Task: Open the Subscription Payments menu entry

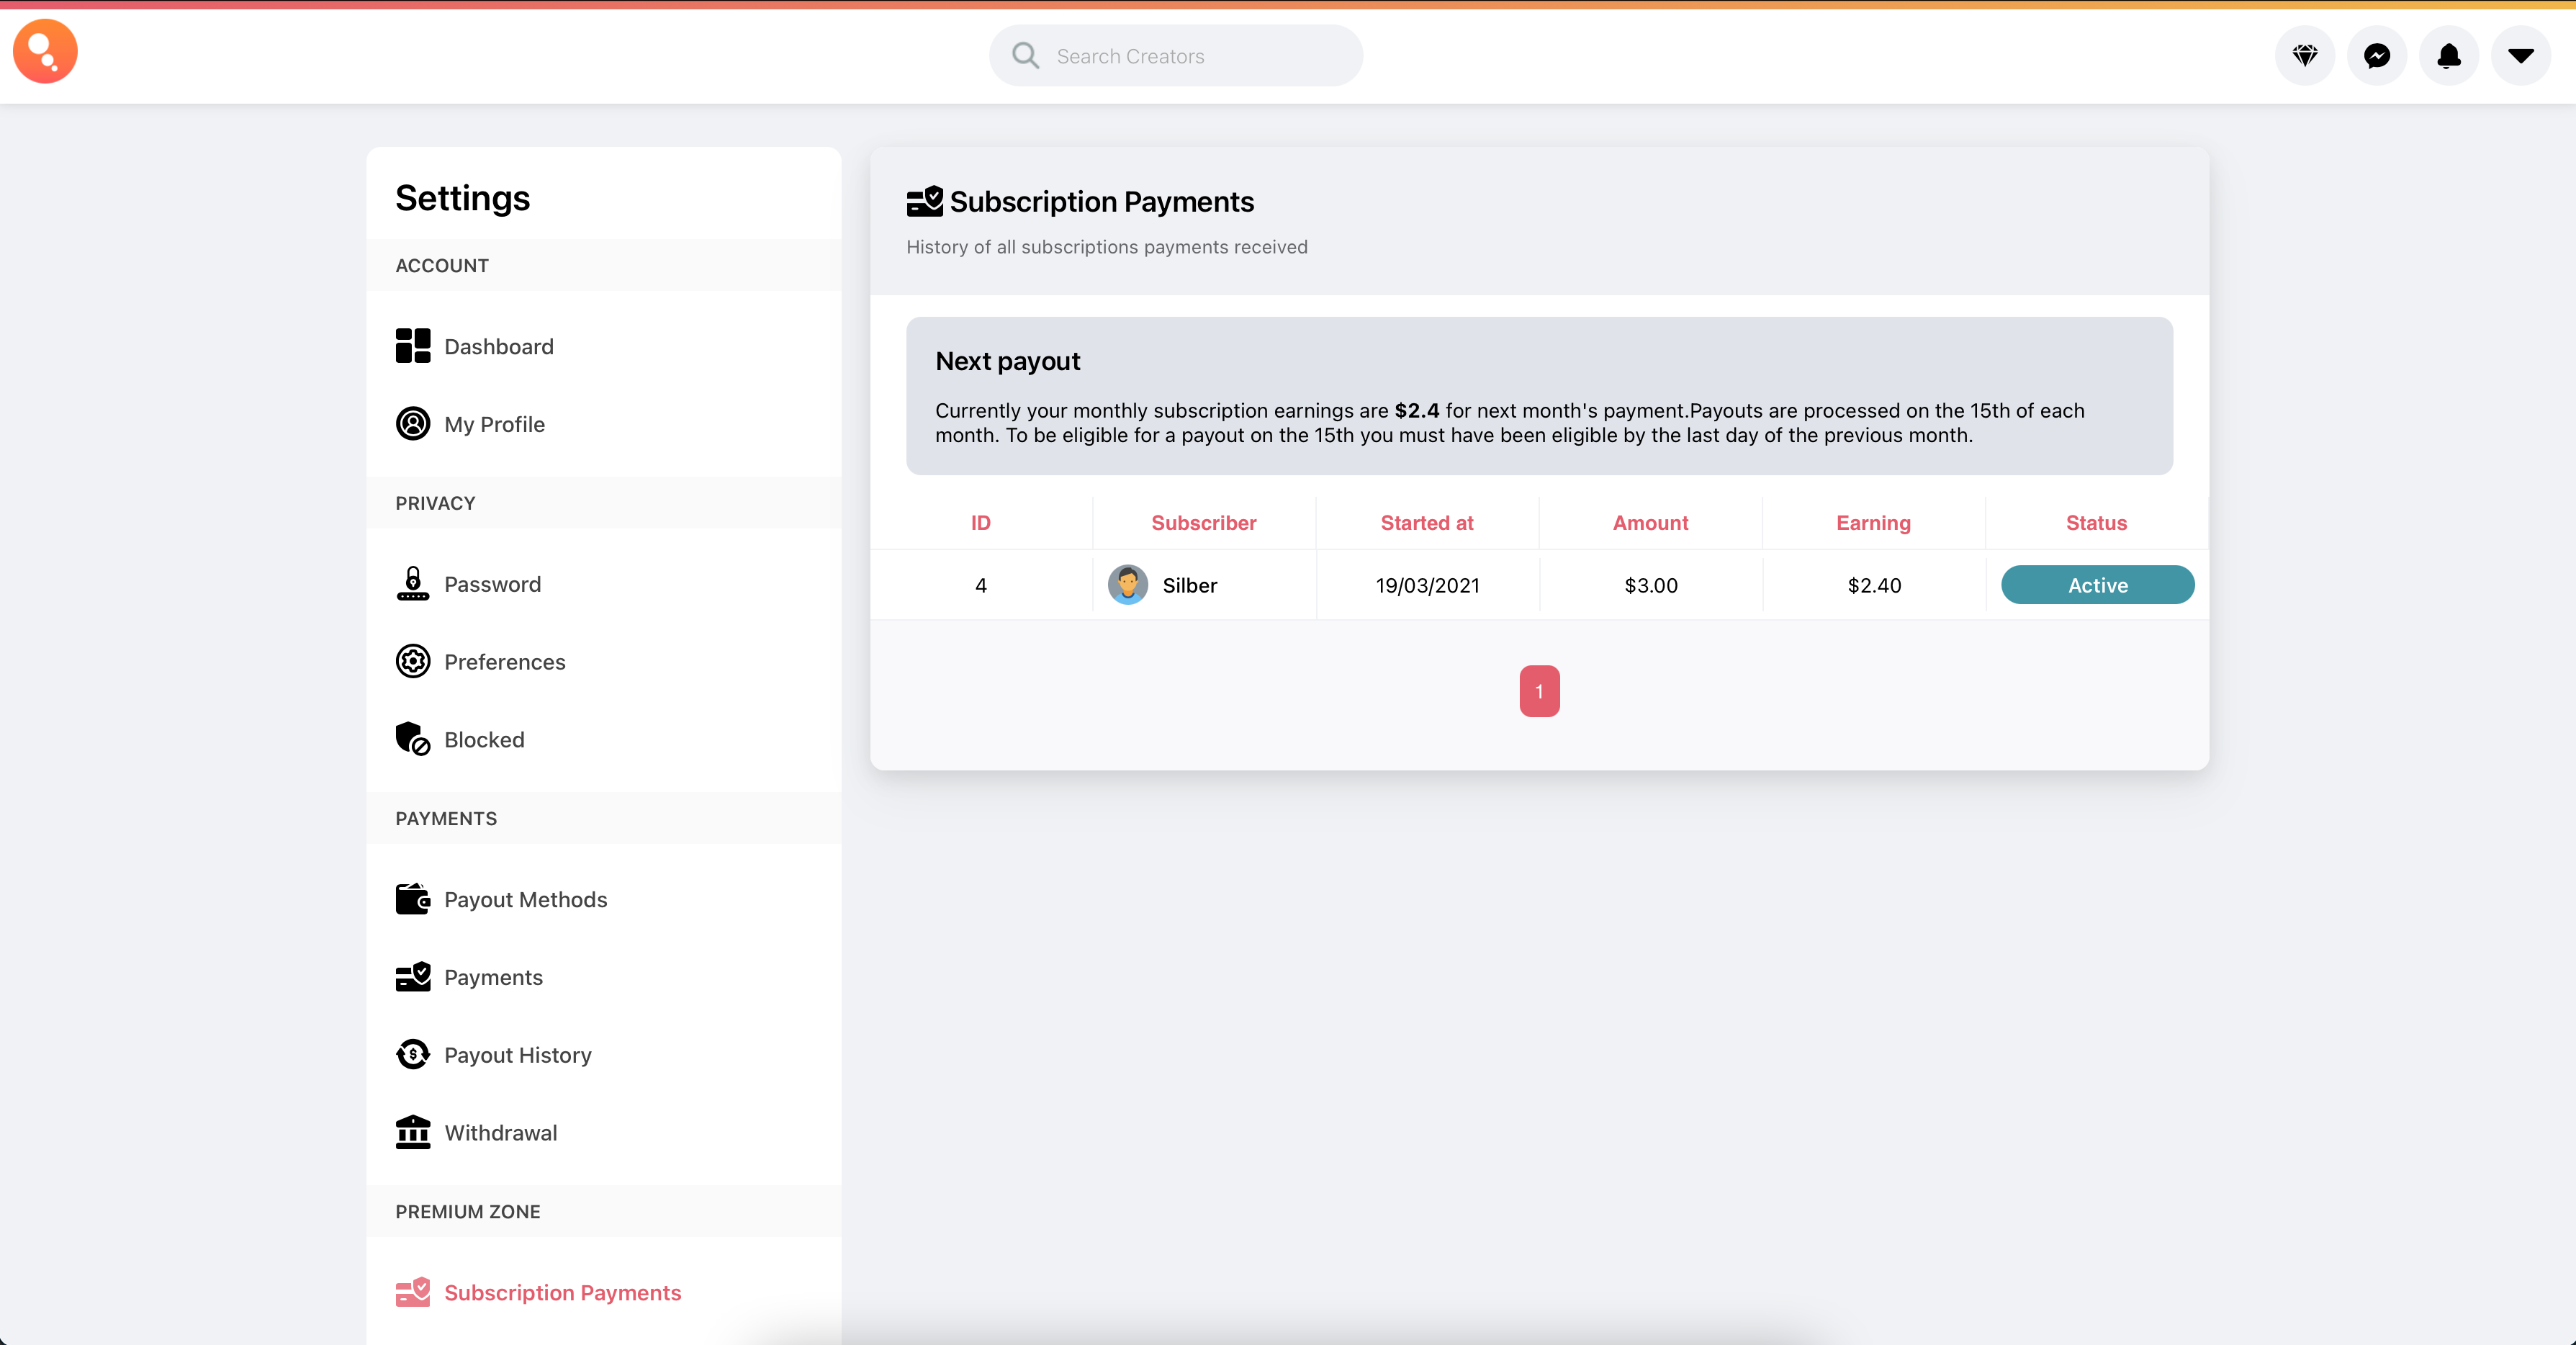Action: pos(562,1292)
